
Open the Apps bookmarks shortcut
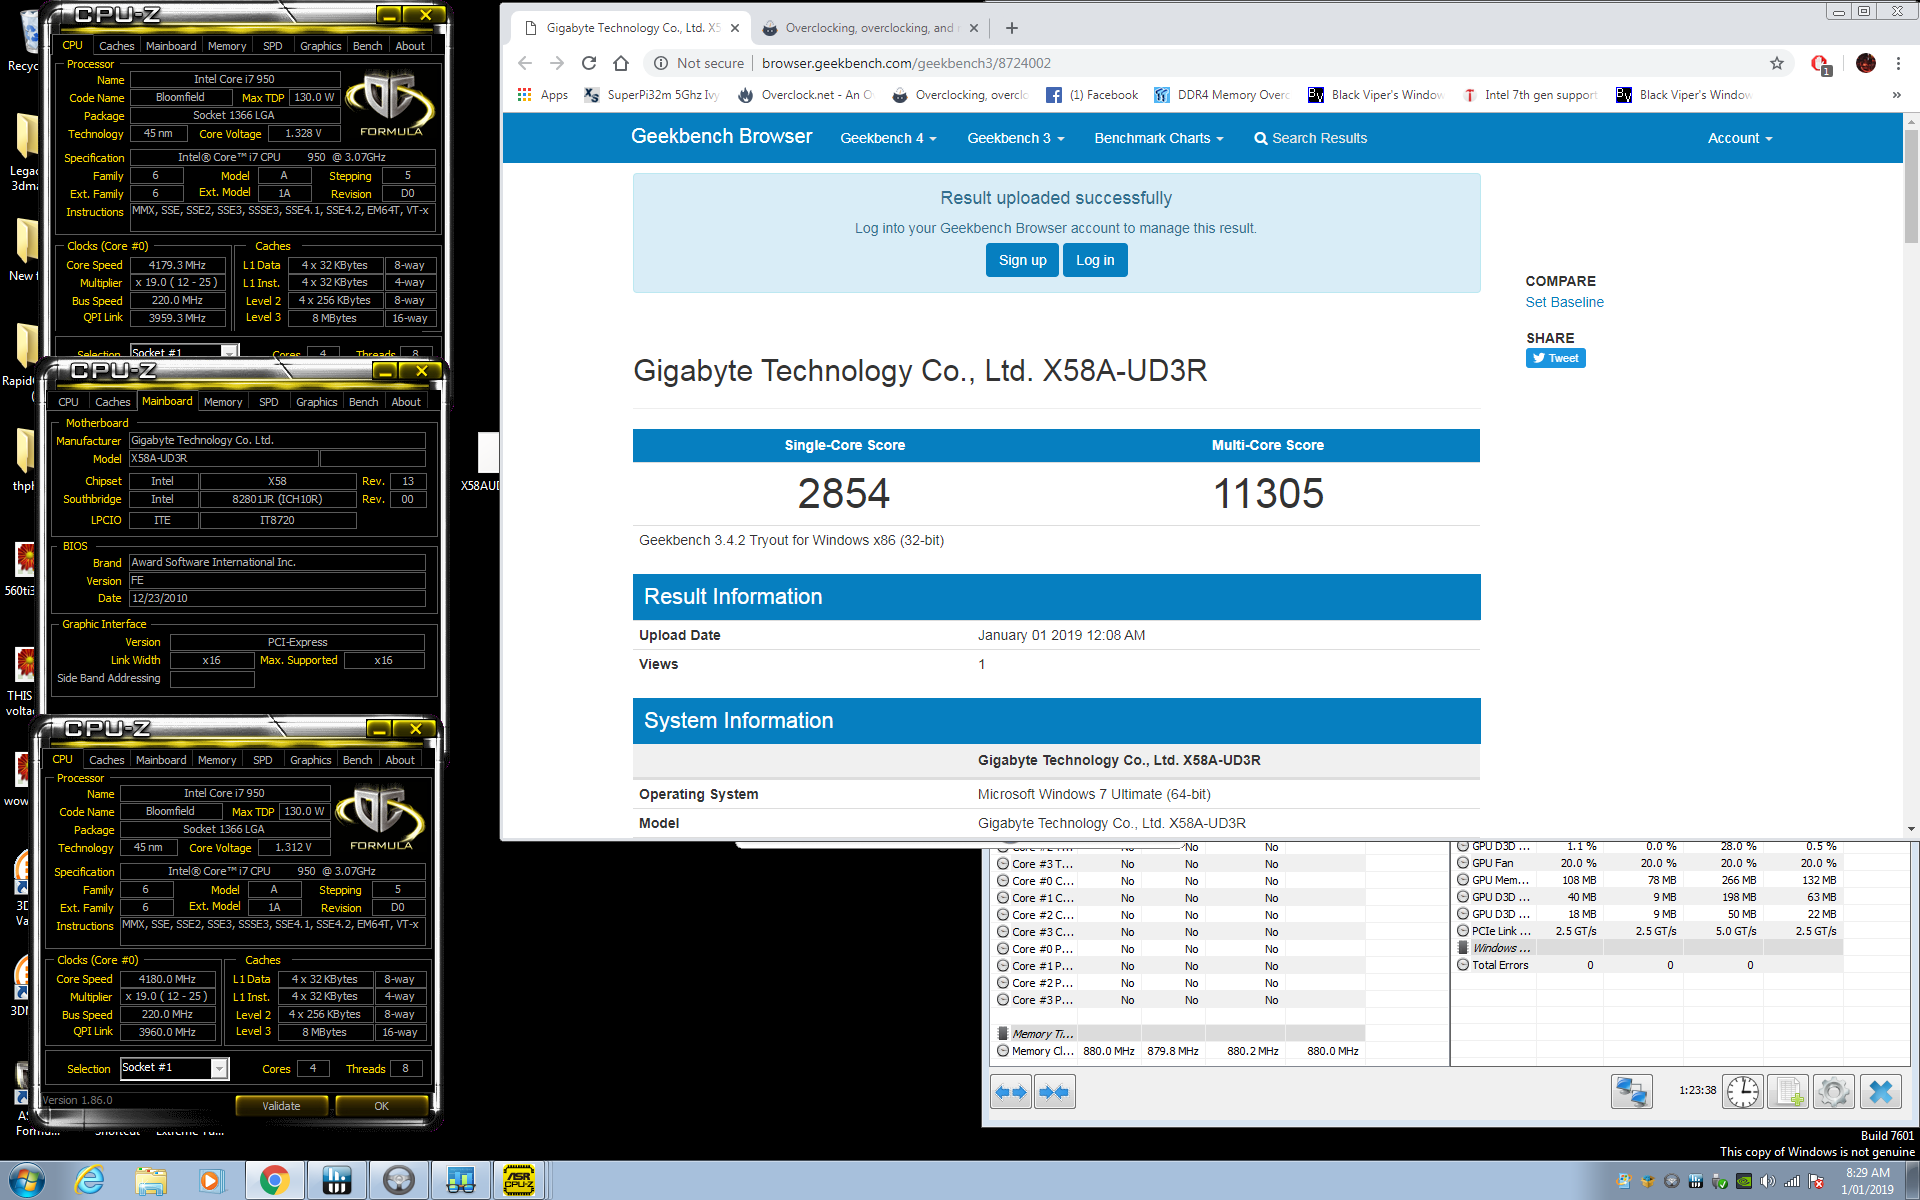543,95
